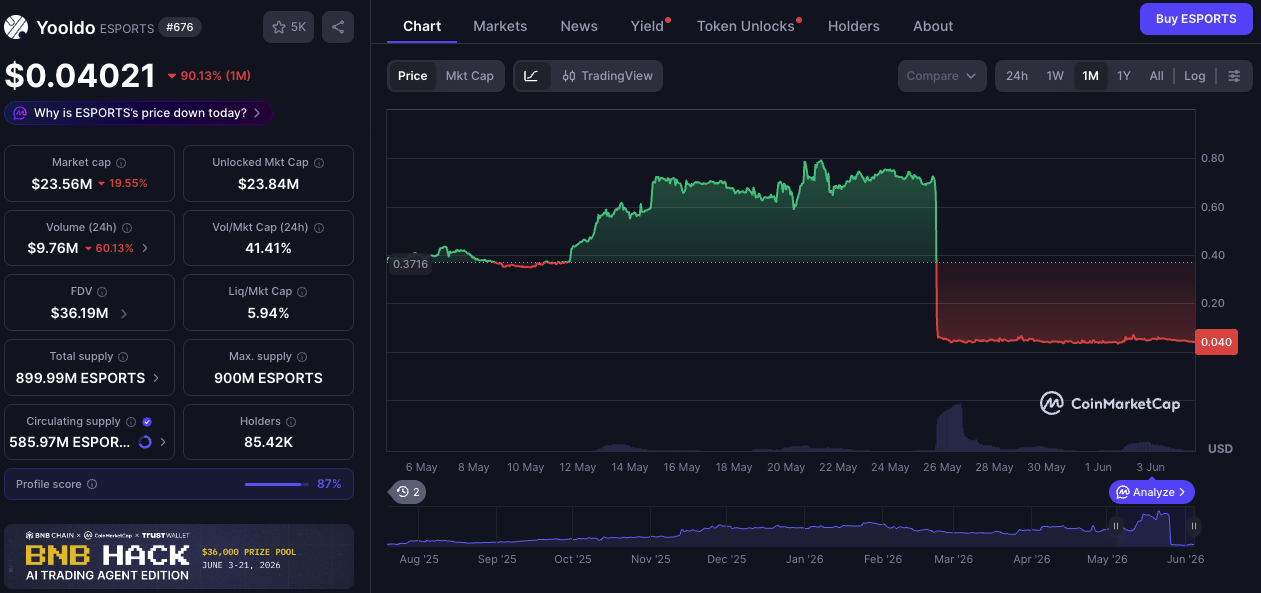The image size is (1261, 593).
Task: Open the Yield tab
Action: coord(648,26)
